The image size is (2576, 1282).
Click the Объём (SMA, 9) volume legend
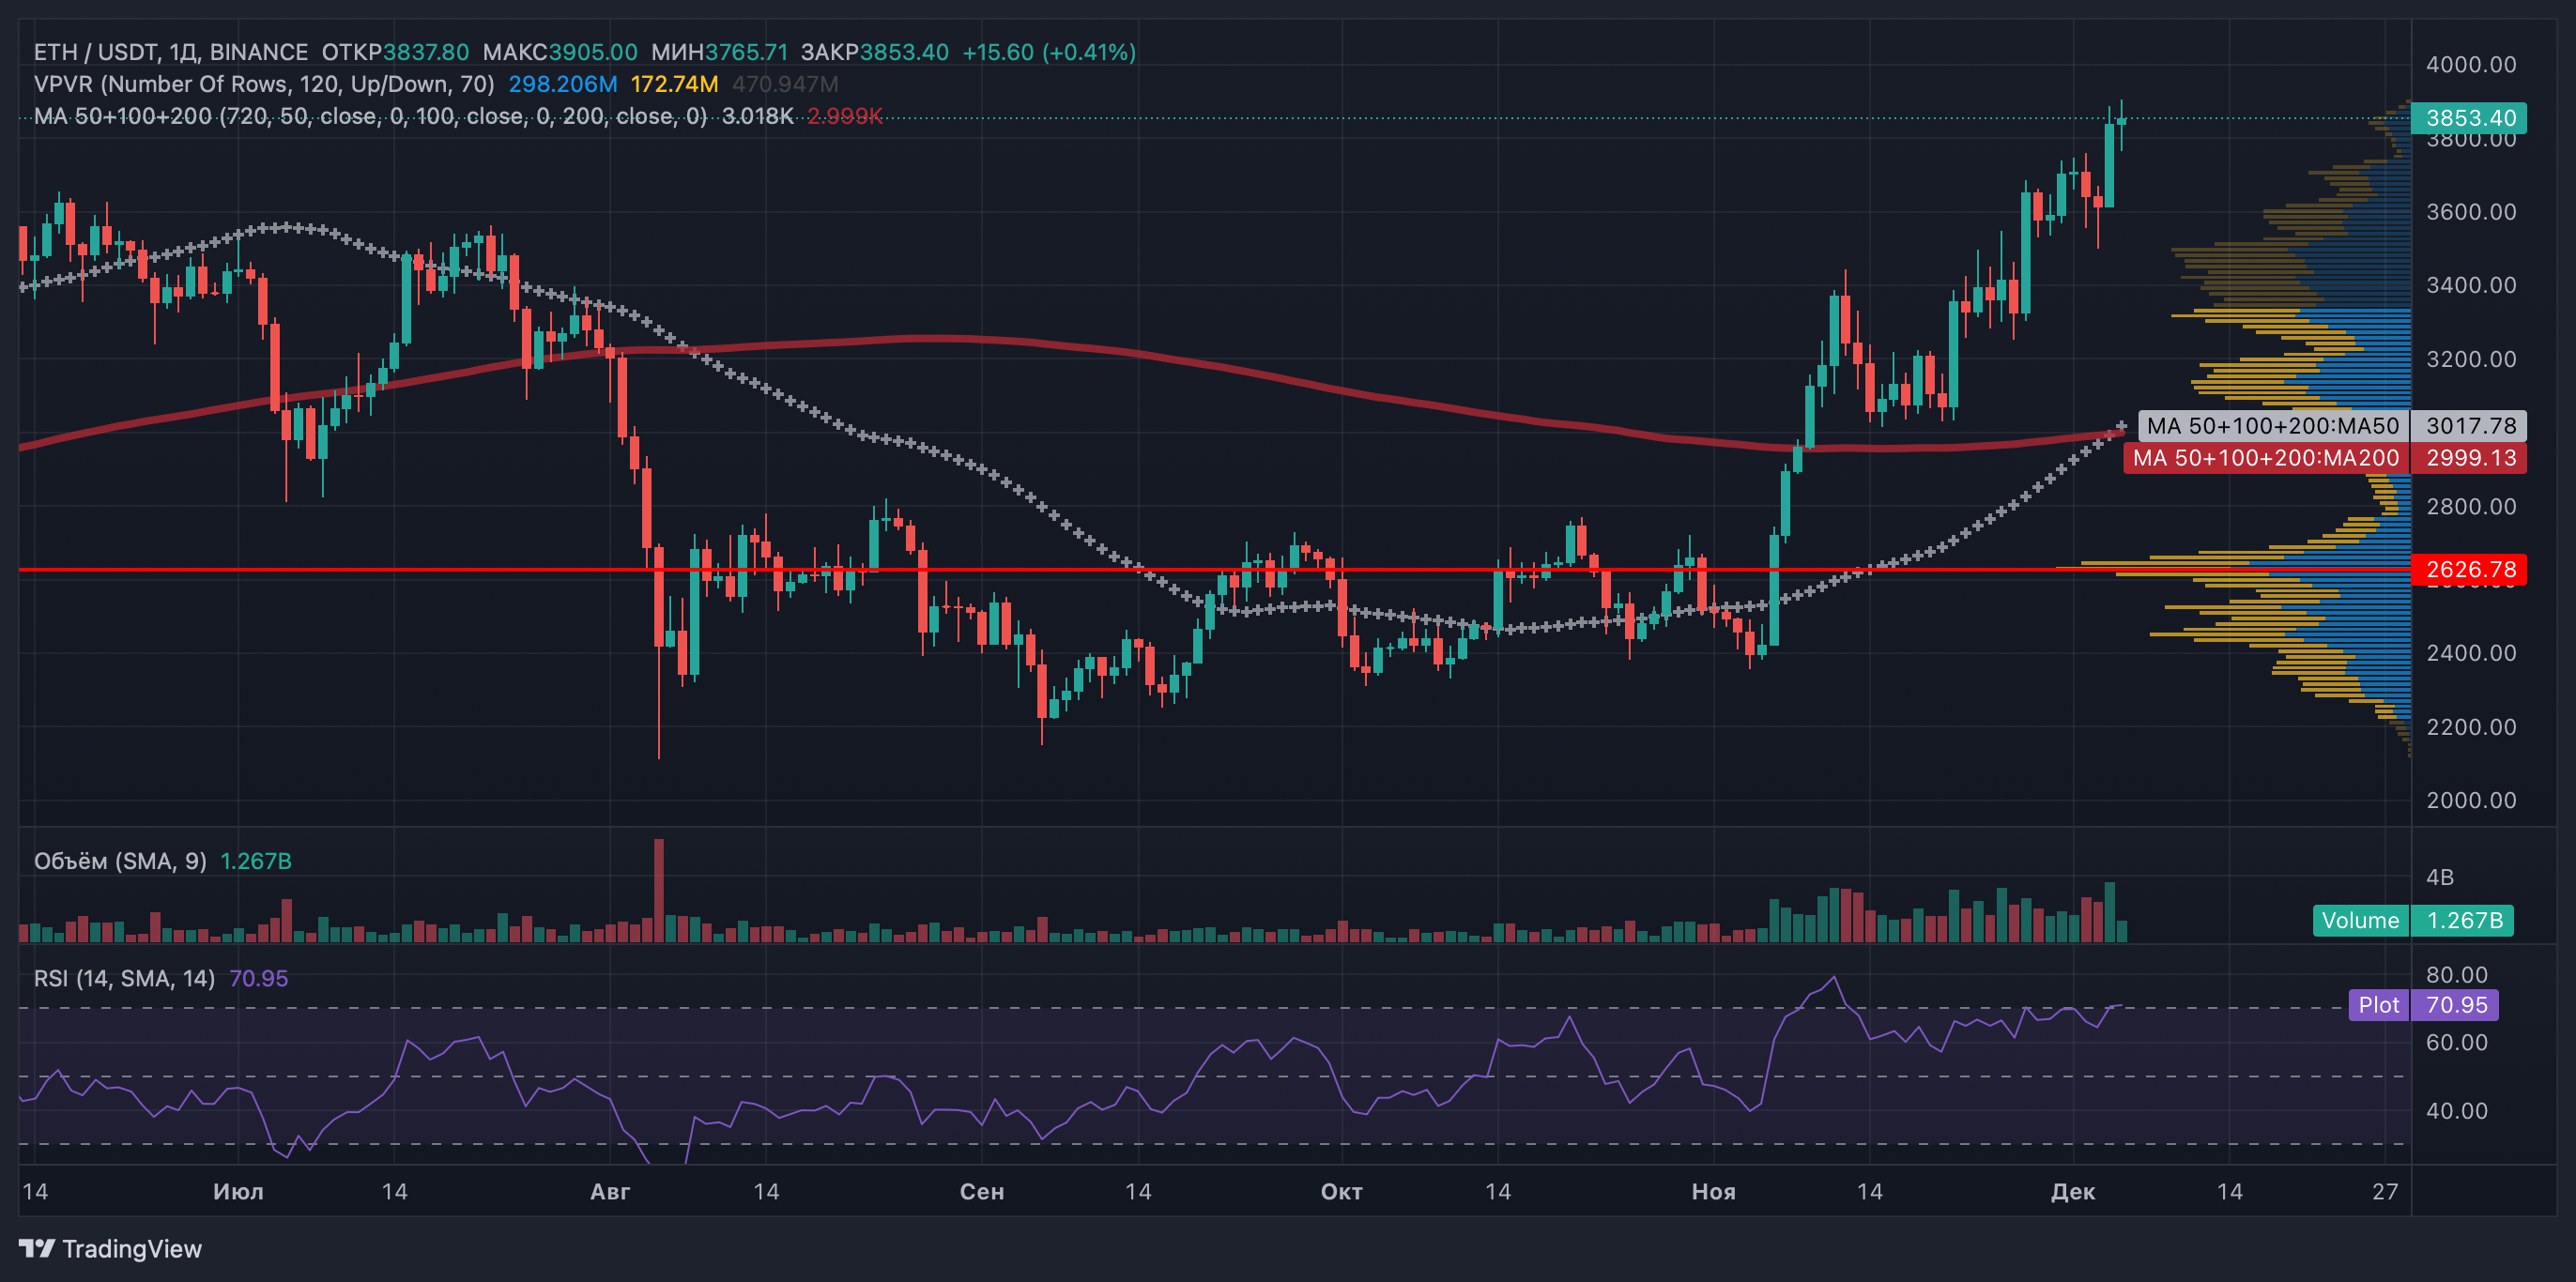(120, 861)
